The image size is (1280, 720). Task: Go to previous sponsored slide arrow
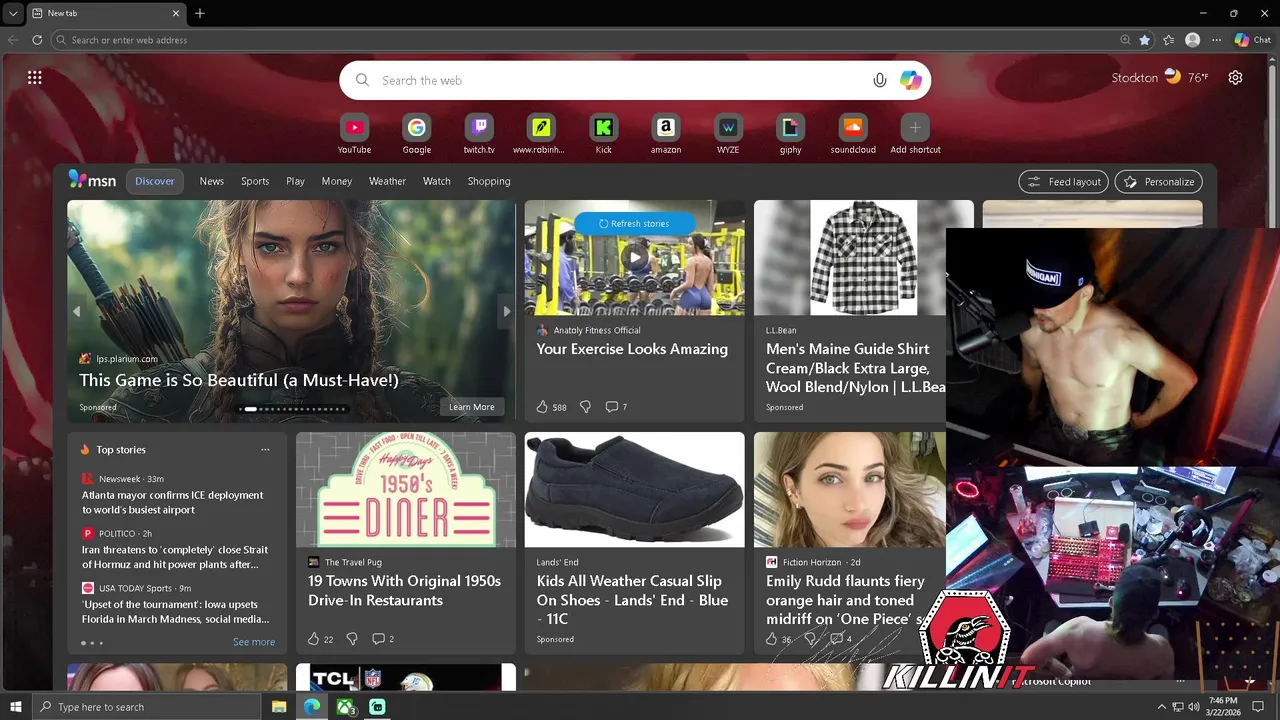(77, 311)
